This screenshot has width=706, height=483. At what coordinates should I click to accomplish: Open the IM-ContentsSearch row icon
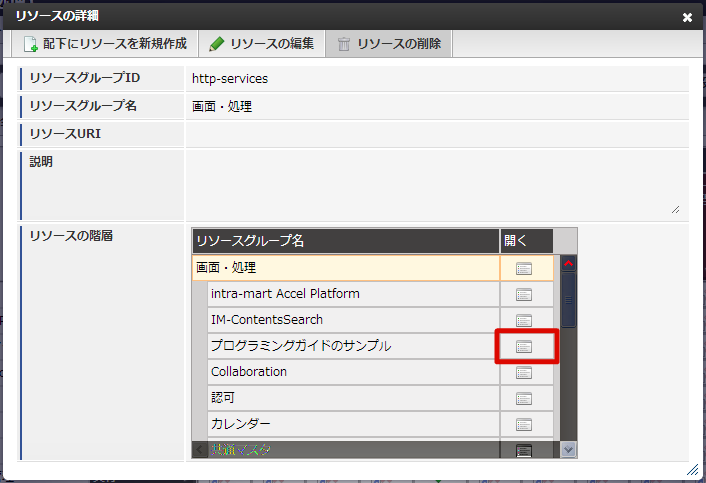pyautogui.click(x=524, y=320)
